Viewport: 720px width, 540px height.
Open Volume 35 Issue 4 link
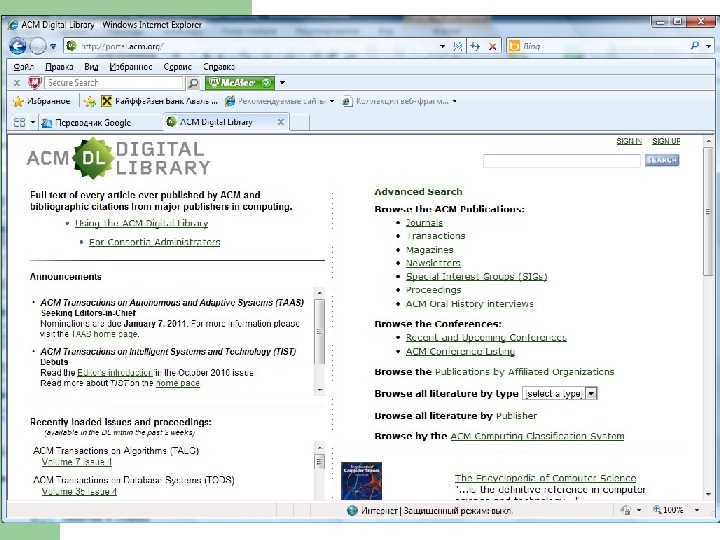click(79, 491)
